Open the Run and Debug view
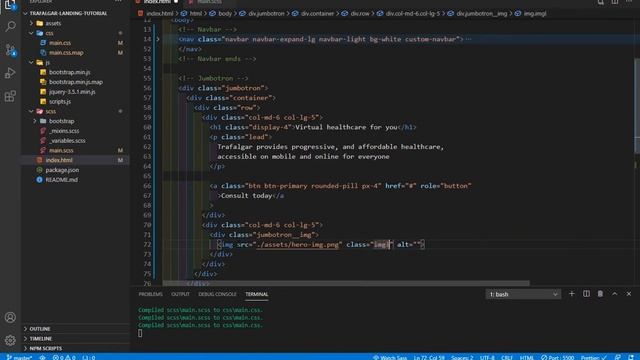The height and width of the screenshot is (360, 640). coord(10,73)
